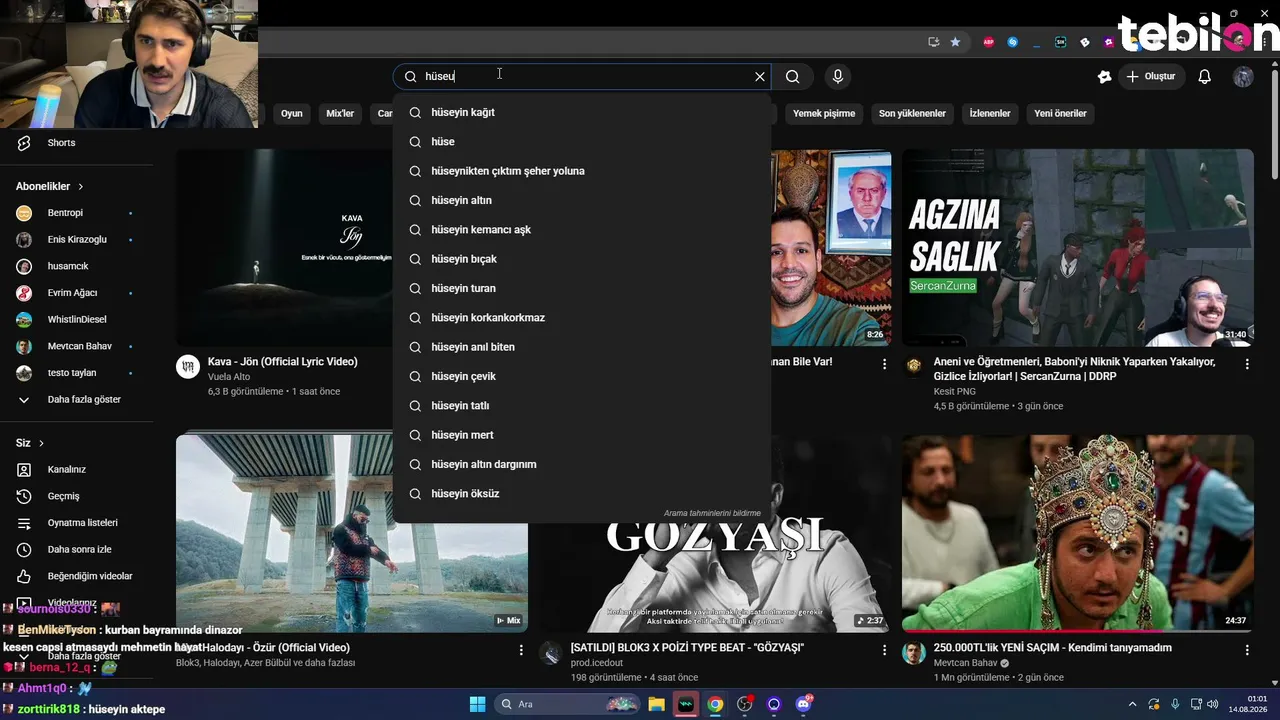Bookmark this page with the star
This screenshot has width=1280, height=720.
(955, 42)
